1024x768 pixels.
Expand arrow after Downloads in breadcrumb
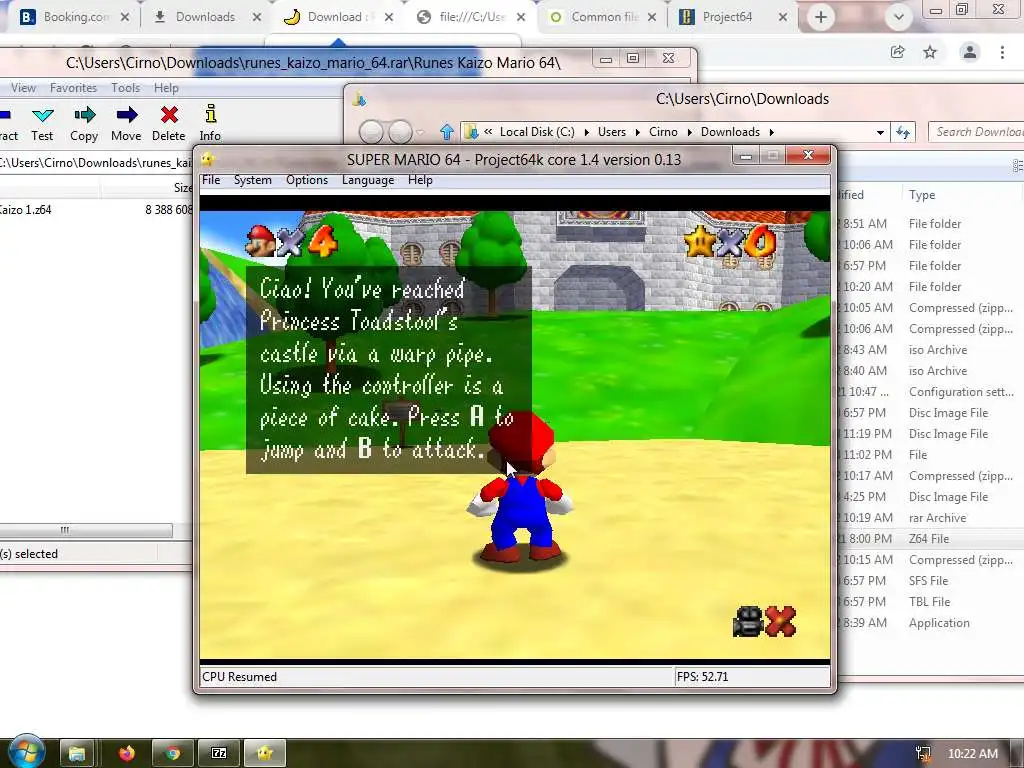click(771, 133)
